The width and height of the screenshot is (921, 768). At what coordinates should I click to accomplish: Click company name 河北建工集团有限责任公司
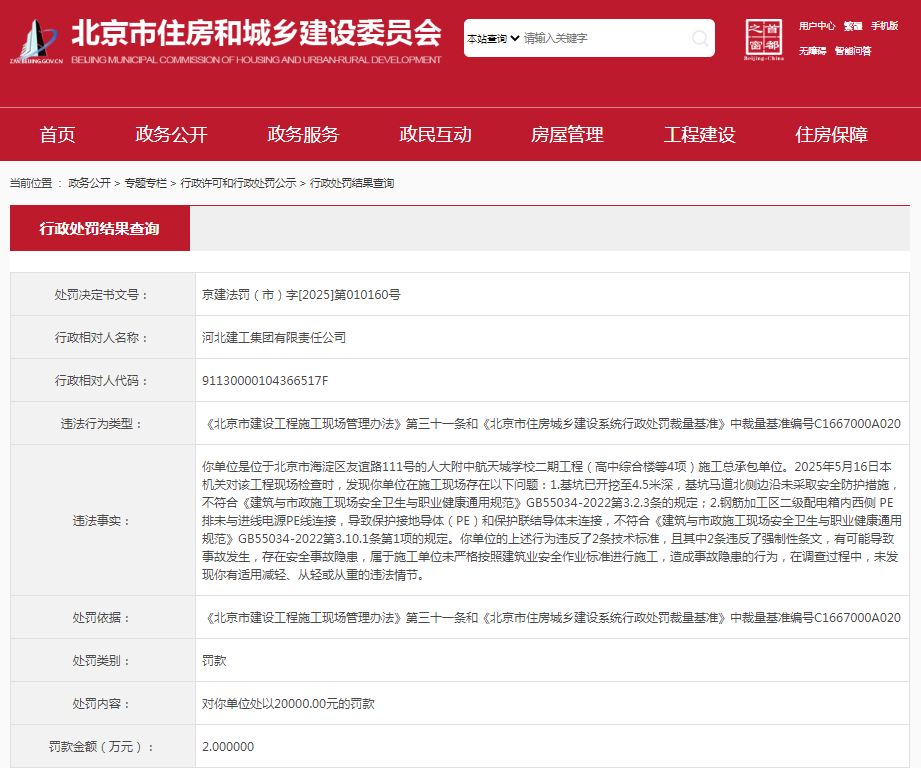point(274,338)
